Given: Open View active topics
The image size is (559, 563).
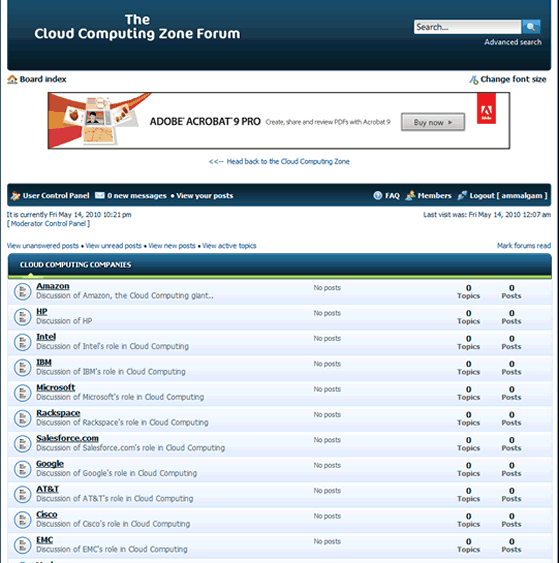Looking at the screenshot, I should click(x=229, y=246).
